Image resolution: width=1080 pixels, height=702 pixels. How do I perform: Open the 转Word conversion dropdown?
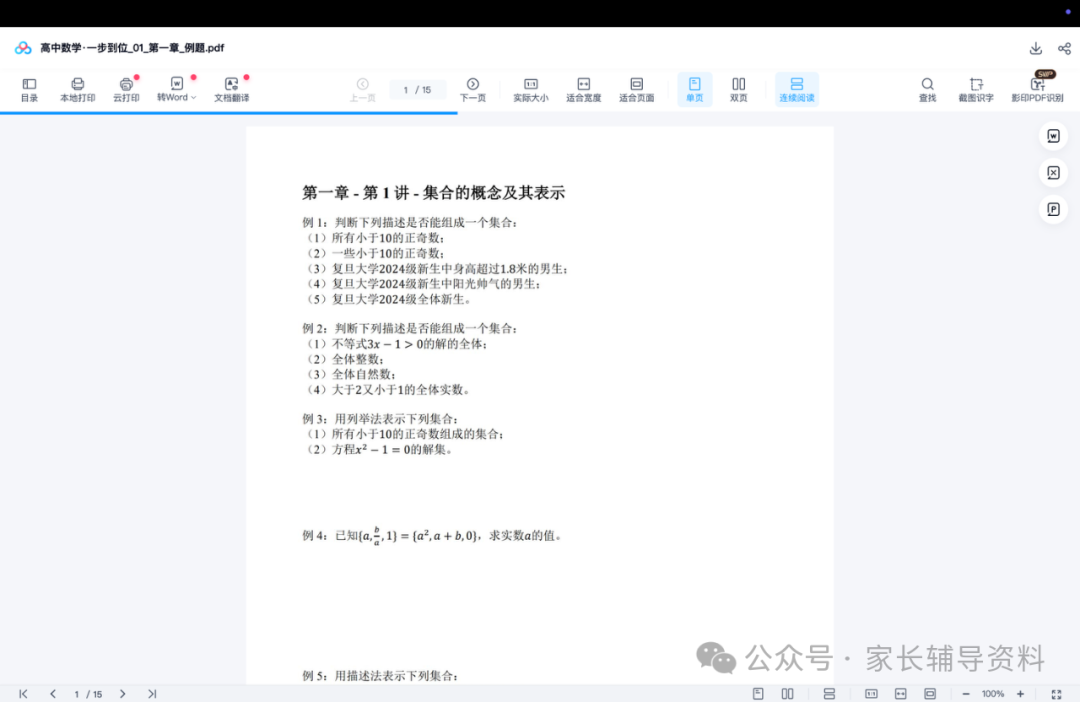click(176, 90)
